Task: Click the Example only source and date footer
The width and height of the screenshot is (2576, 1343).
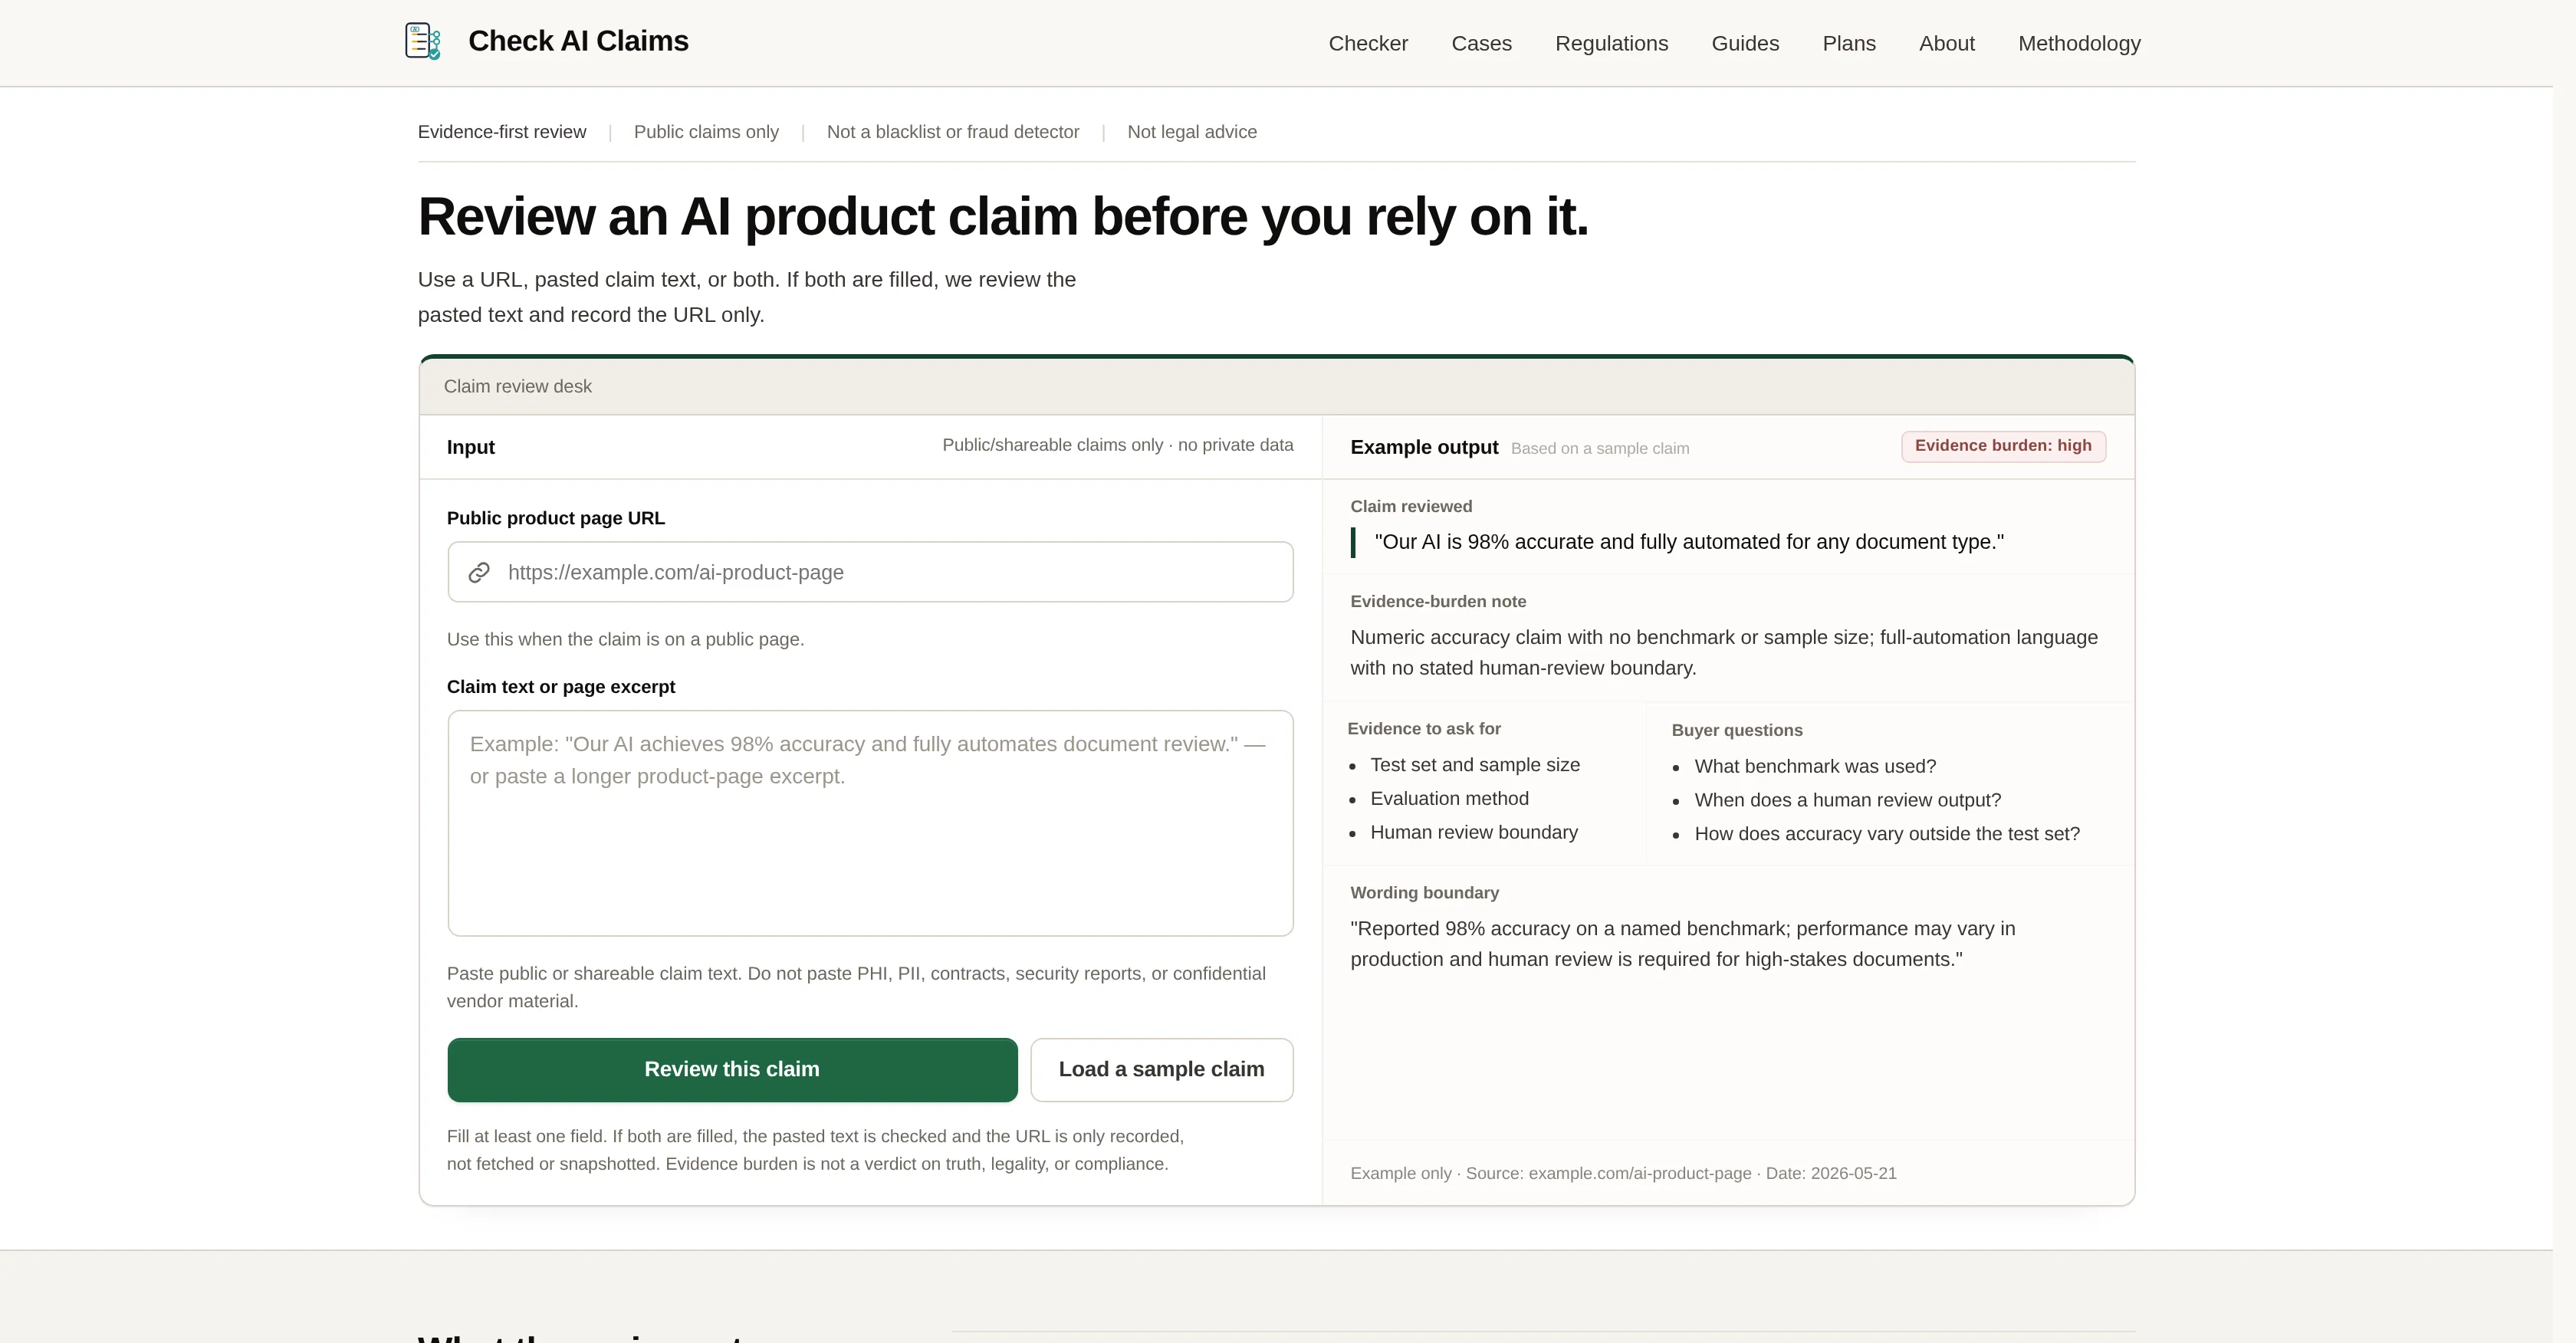Action: point(1623,1173)
